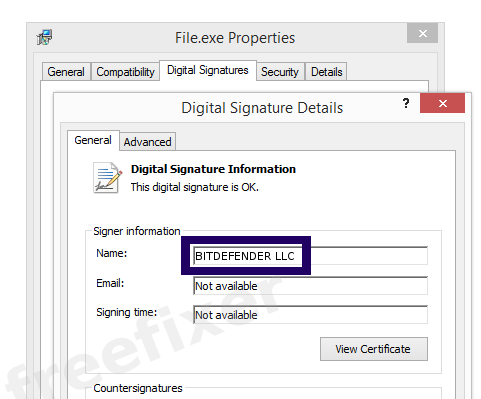Click the 'Name:' label
481x399 pixels.
pos(112,253)
